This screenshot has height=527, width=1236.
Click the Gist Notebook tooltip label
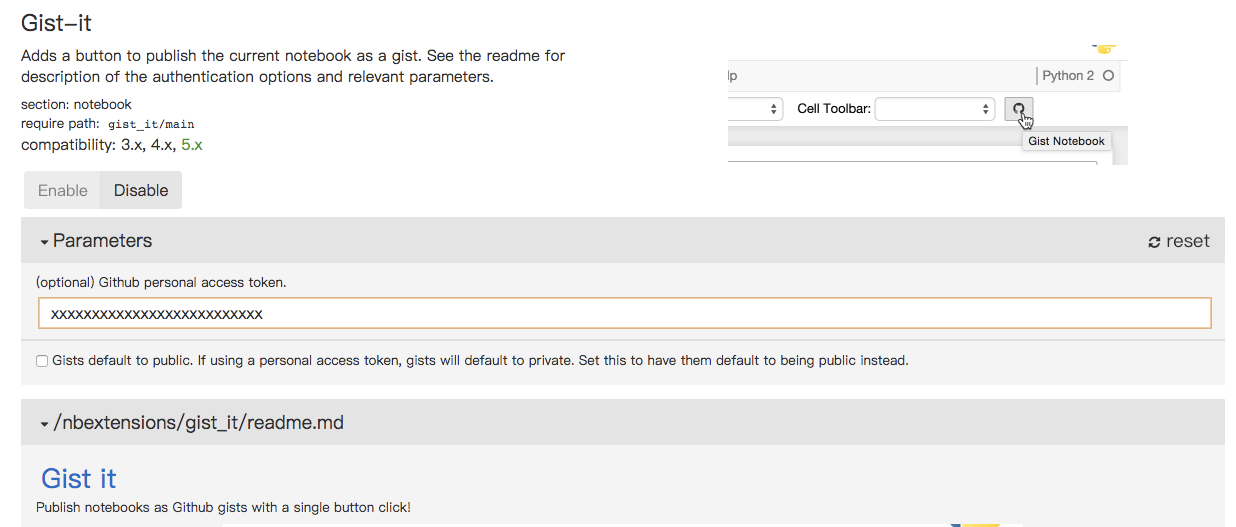[x=1066, y=141]
